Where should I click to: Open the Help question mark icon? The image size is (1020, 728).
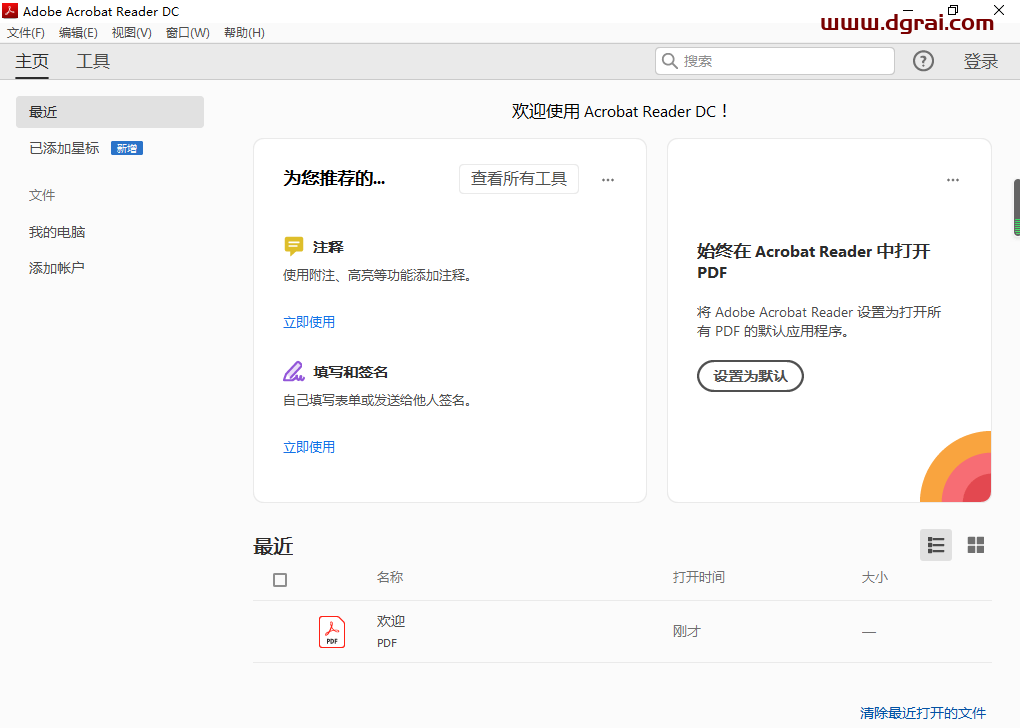coord(922,61)
